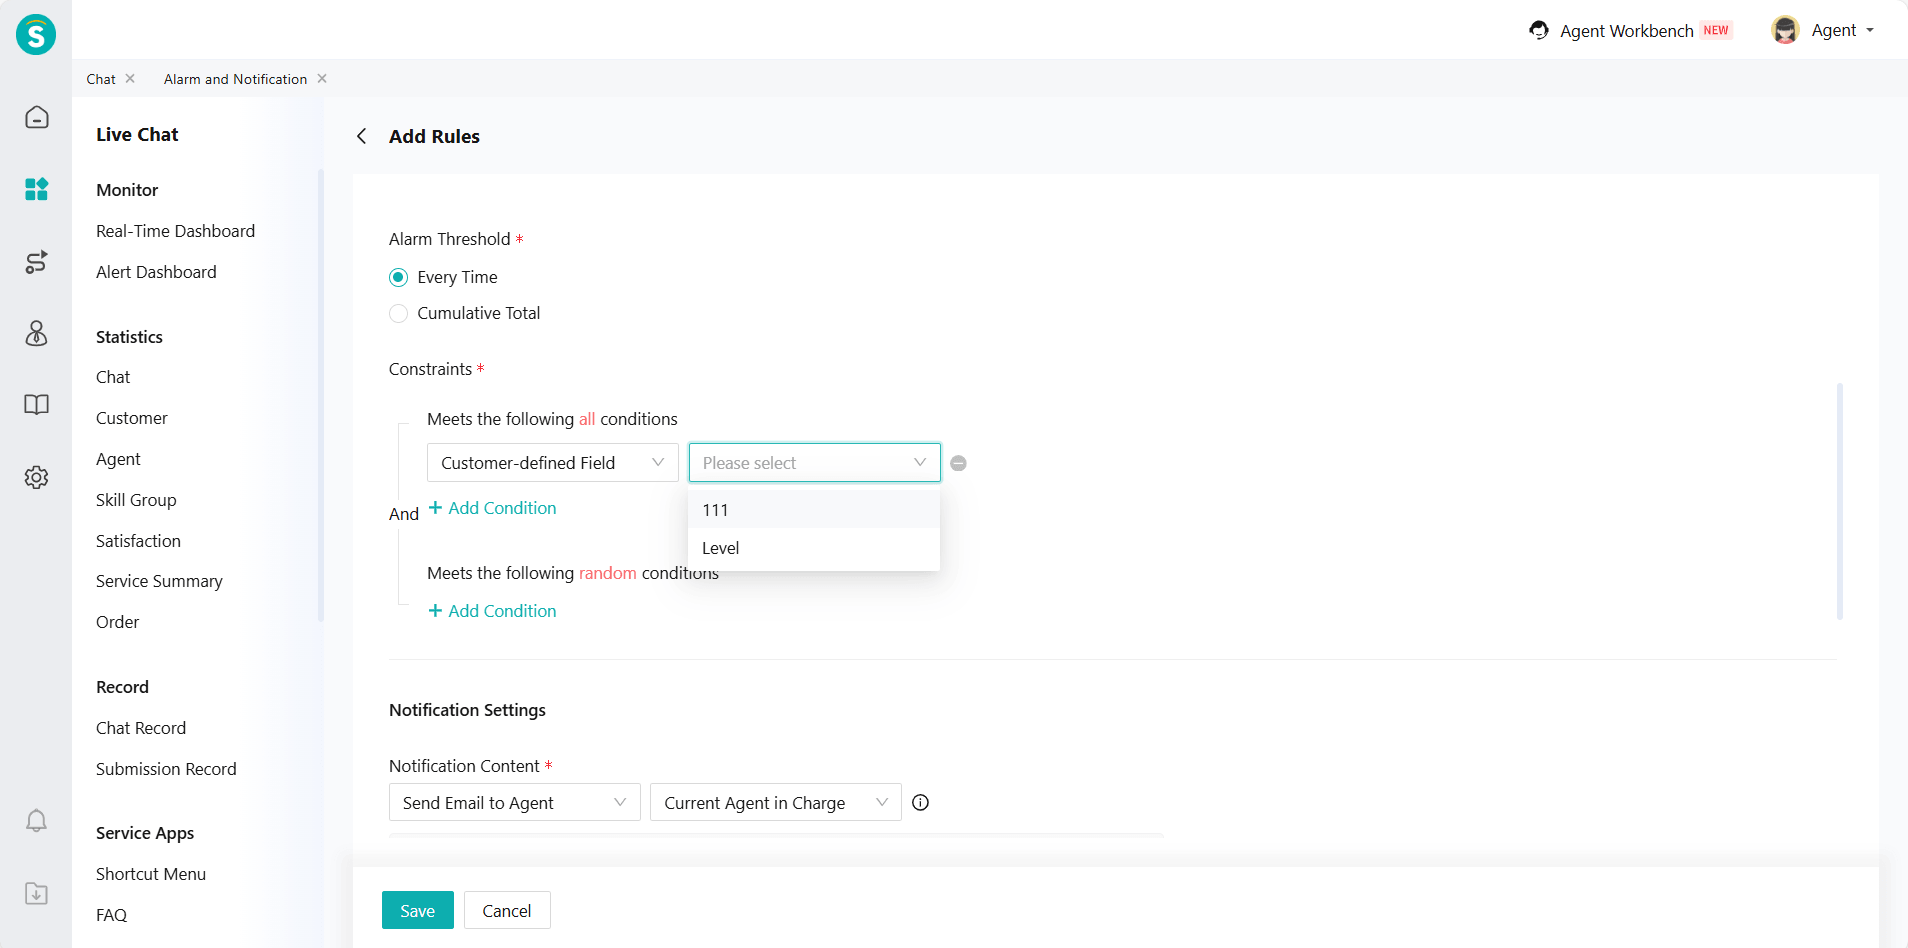Click the Save button
The image size is (1908, 948).
tap(417, 910)
